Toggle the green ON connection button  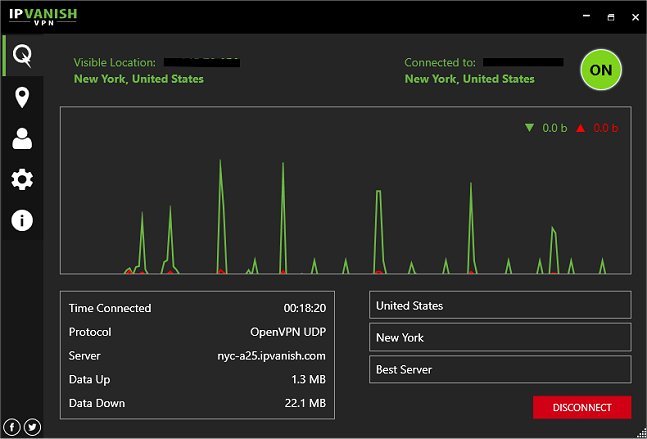601,70
